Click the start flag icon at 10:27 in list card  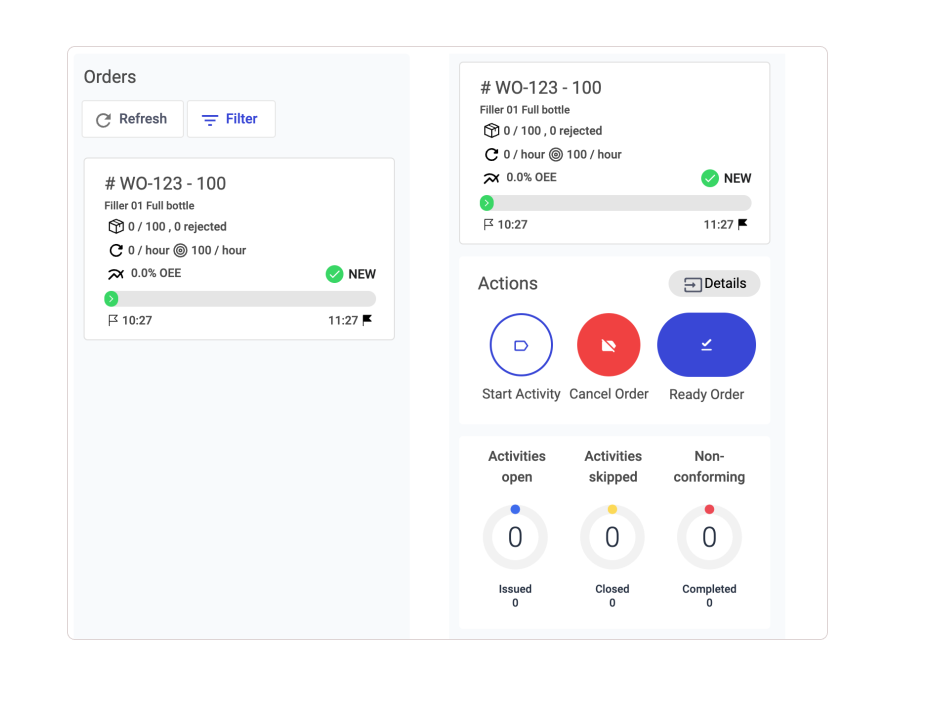[113, 321]
